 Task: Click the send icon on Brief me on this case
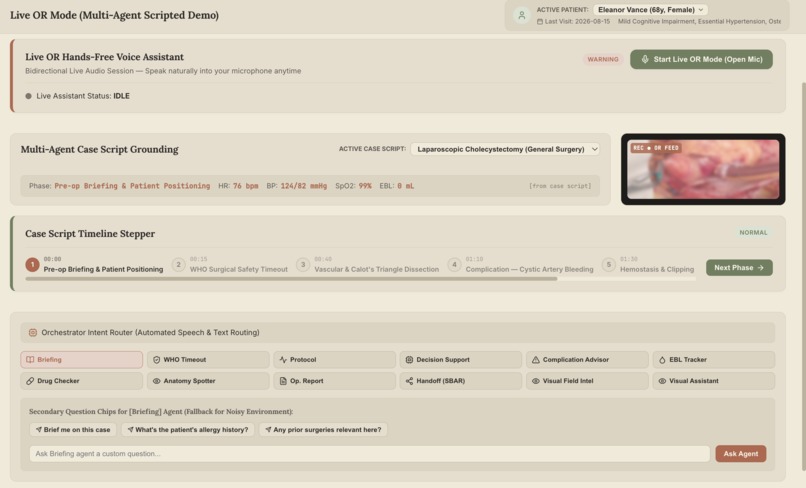(x=39, y=429)
